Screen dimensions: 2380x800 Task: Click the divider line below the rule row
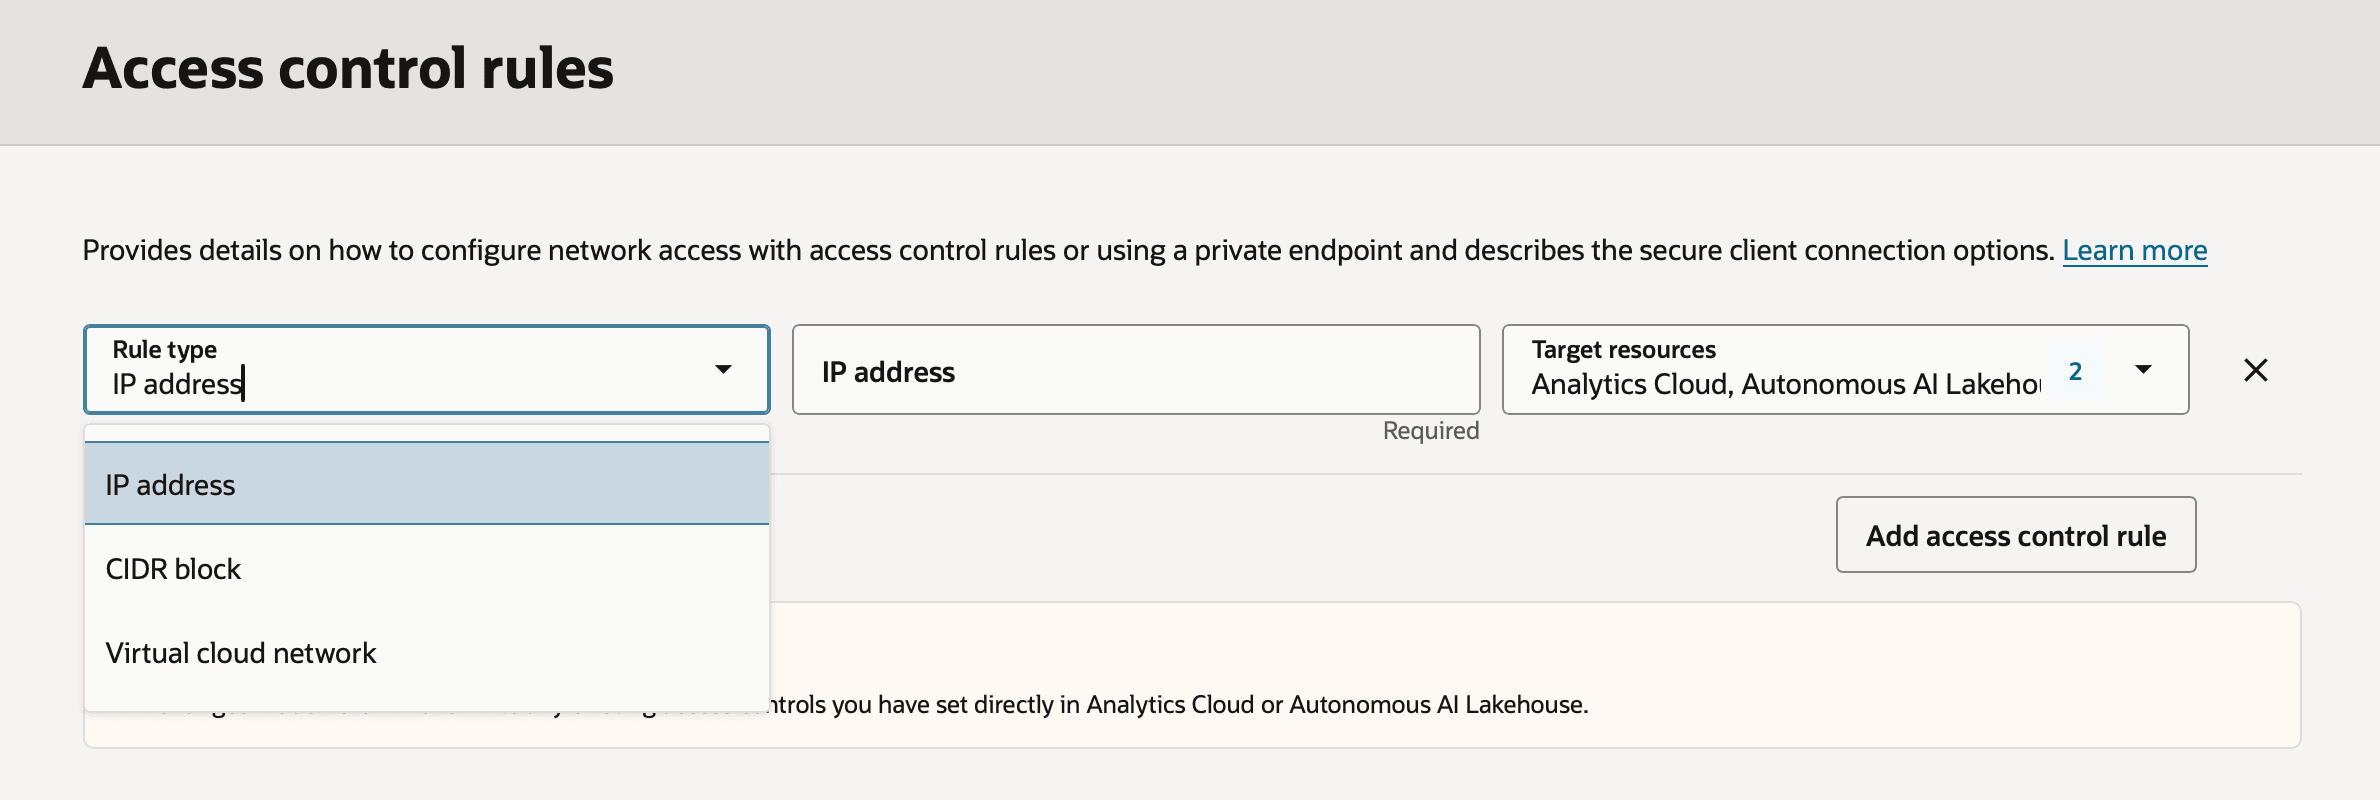click(1536, 474)
